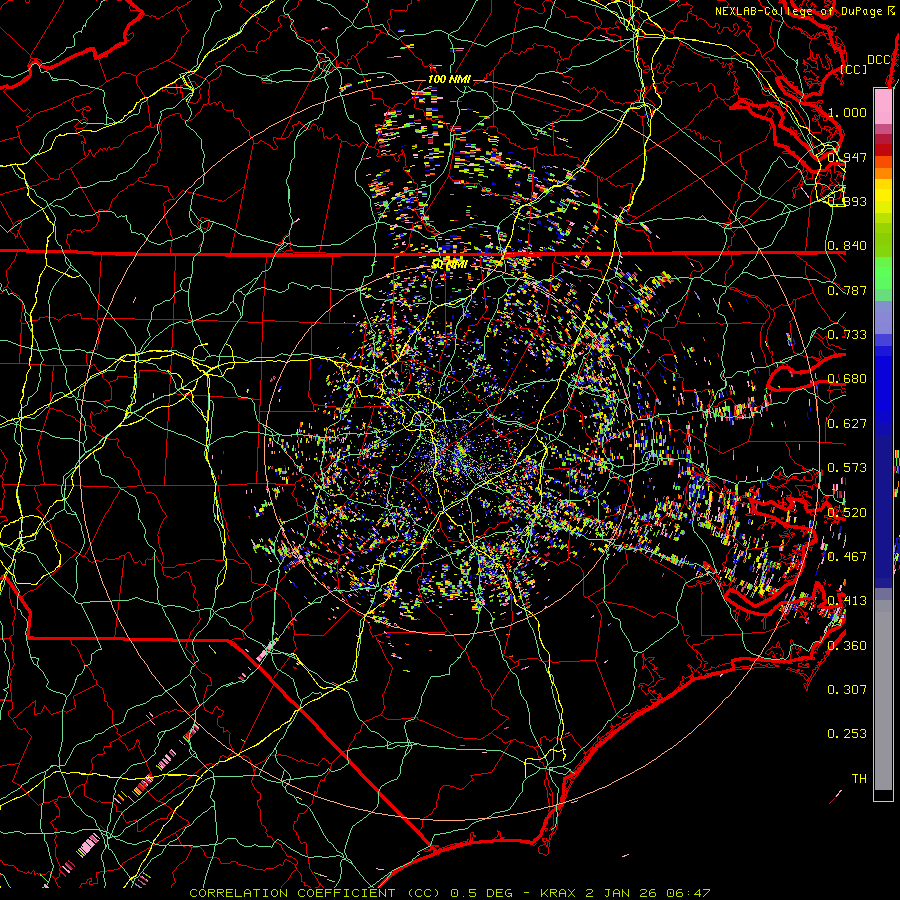Click the Correlation Coefficient KRAX product caption
Screen dimensions: 900x900
[x=450, y=893]
